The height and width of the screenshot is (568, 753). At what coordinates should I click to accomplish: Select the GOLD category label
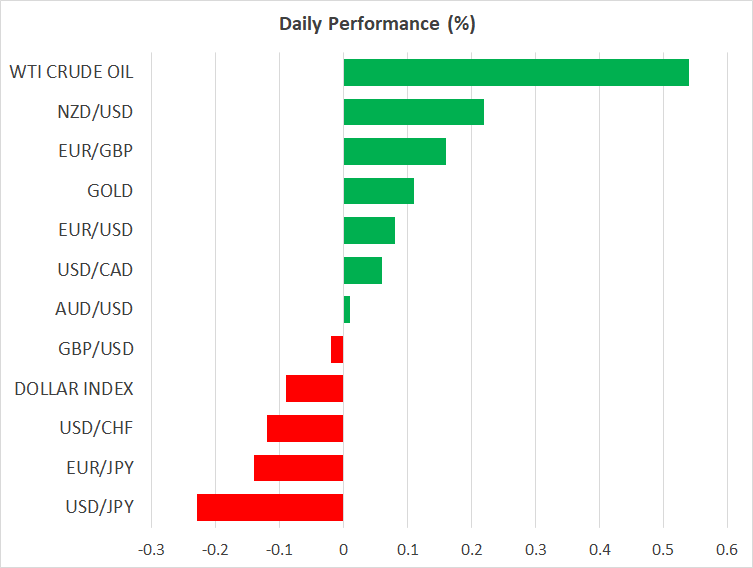coord(111,190)
